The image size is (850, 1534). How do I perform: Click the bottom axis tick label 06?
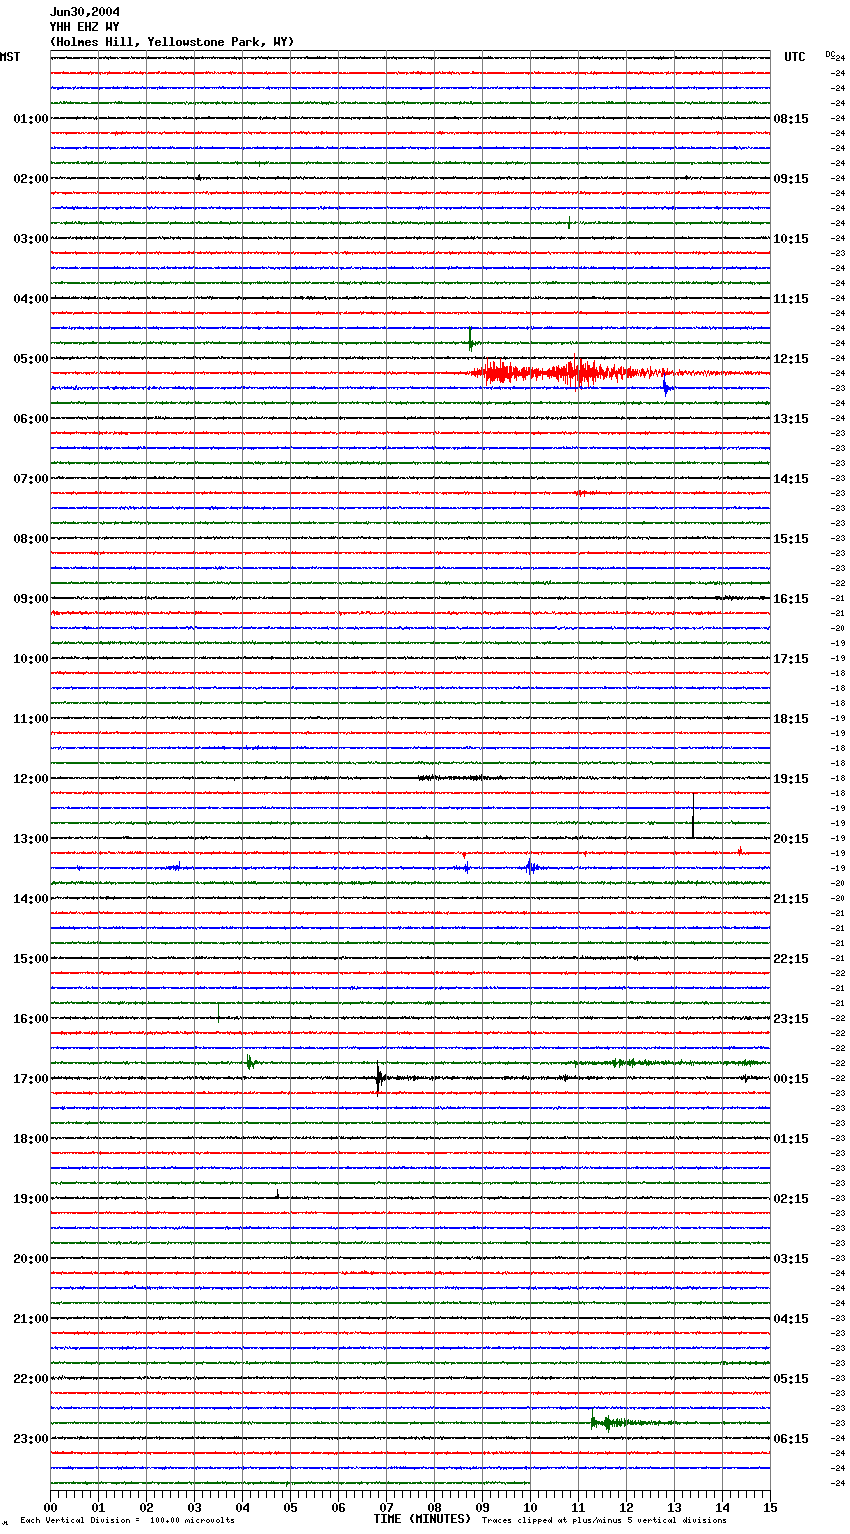pyautogui.click(x=338, y=1507)
